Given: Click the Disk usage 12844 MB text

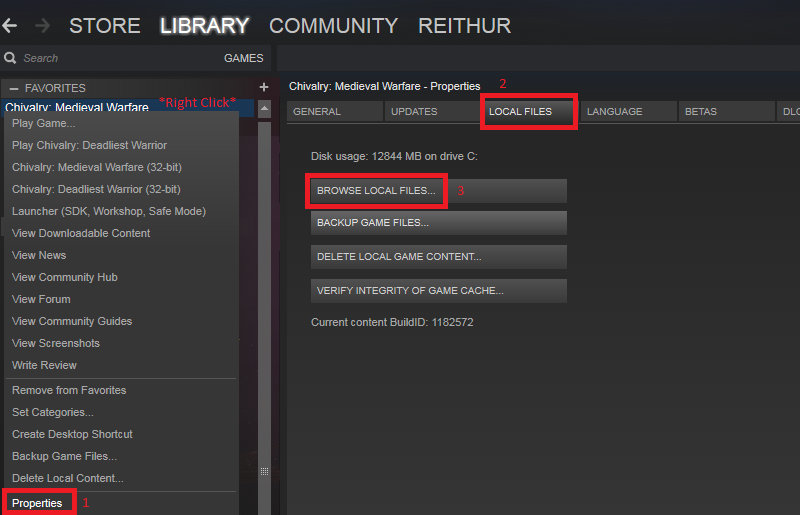Looking at the screenshot, I should (x=394, y=156).
